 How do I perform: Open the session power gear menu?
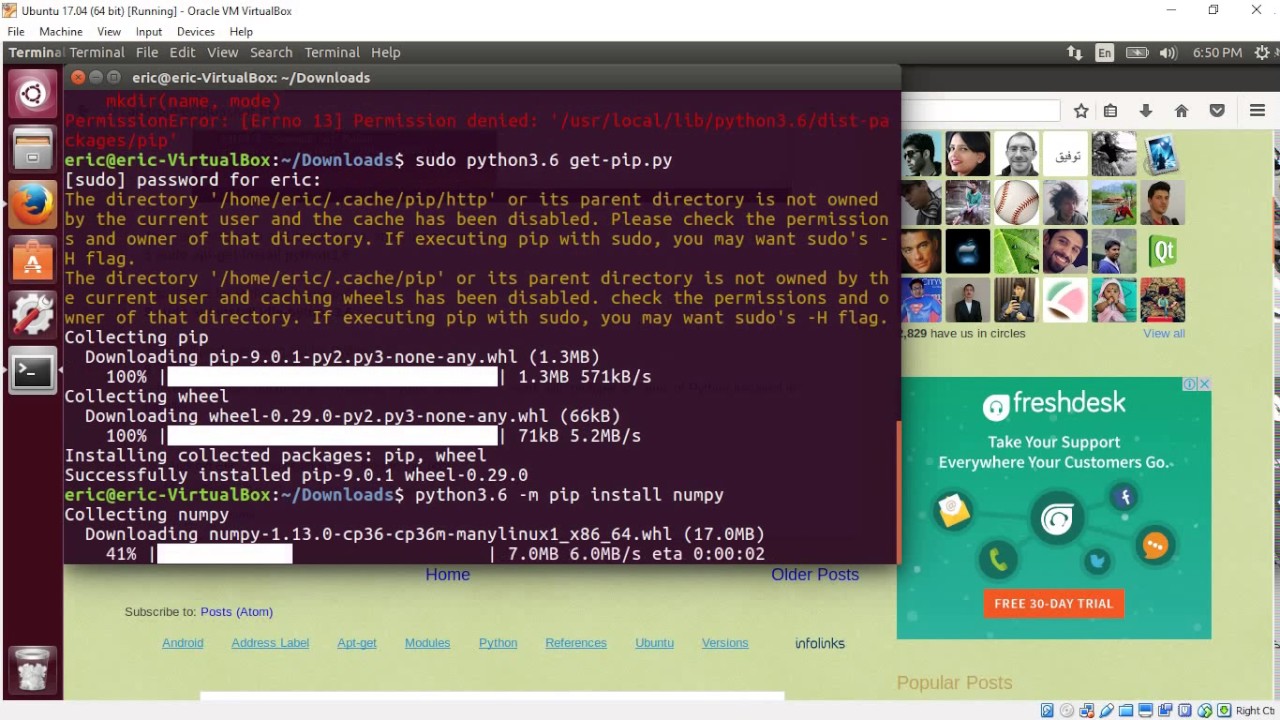click(x=1261, y=53)
